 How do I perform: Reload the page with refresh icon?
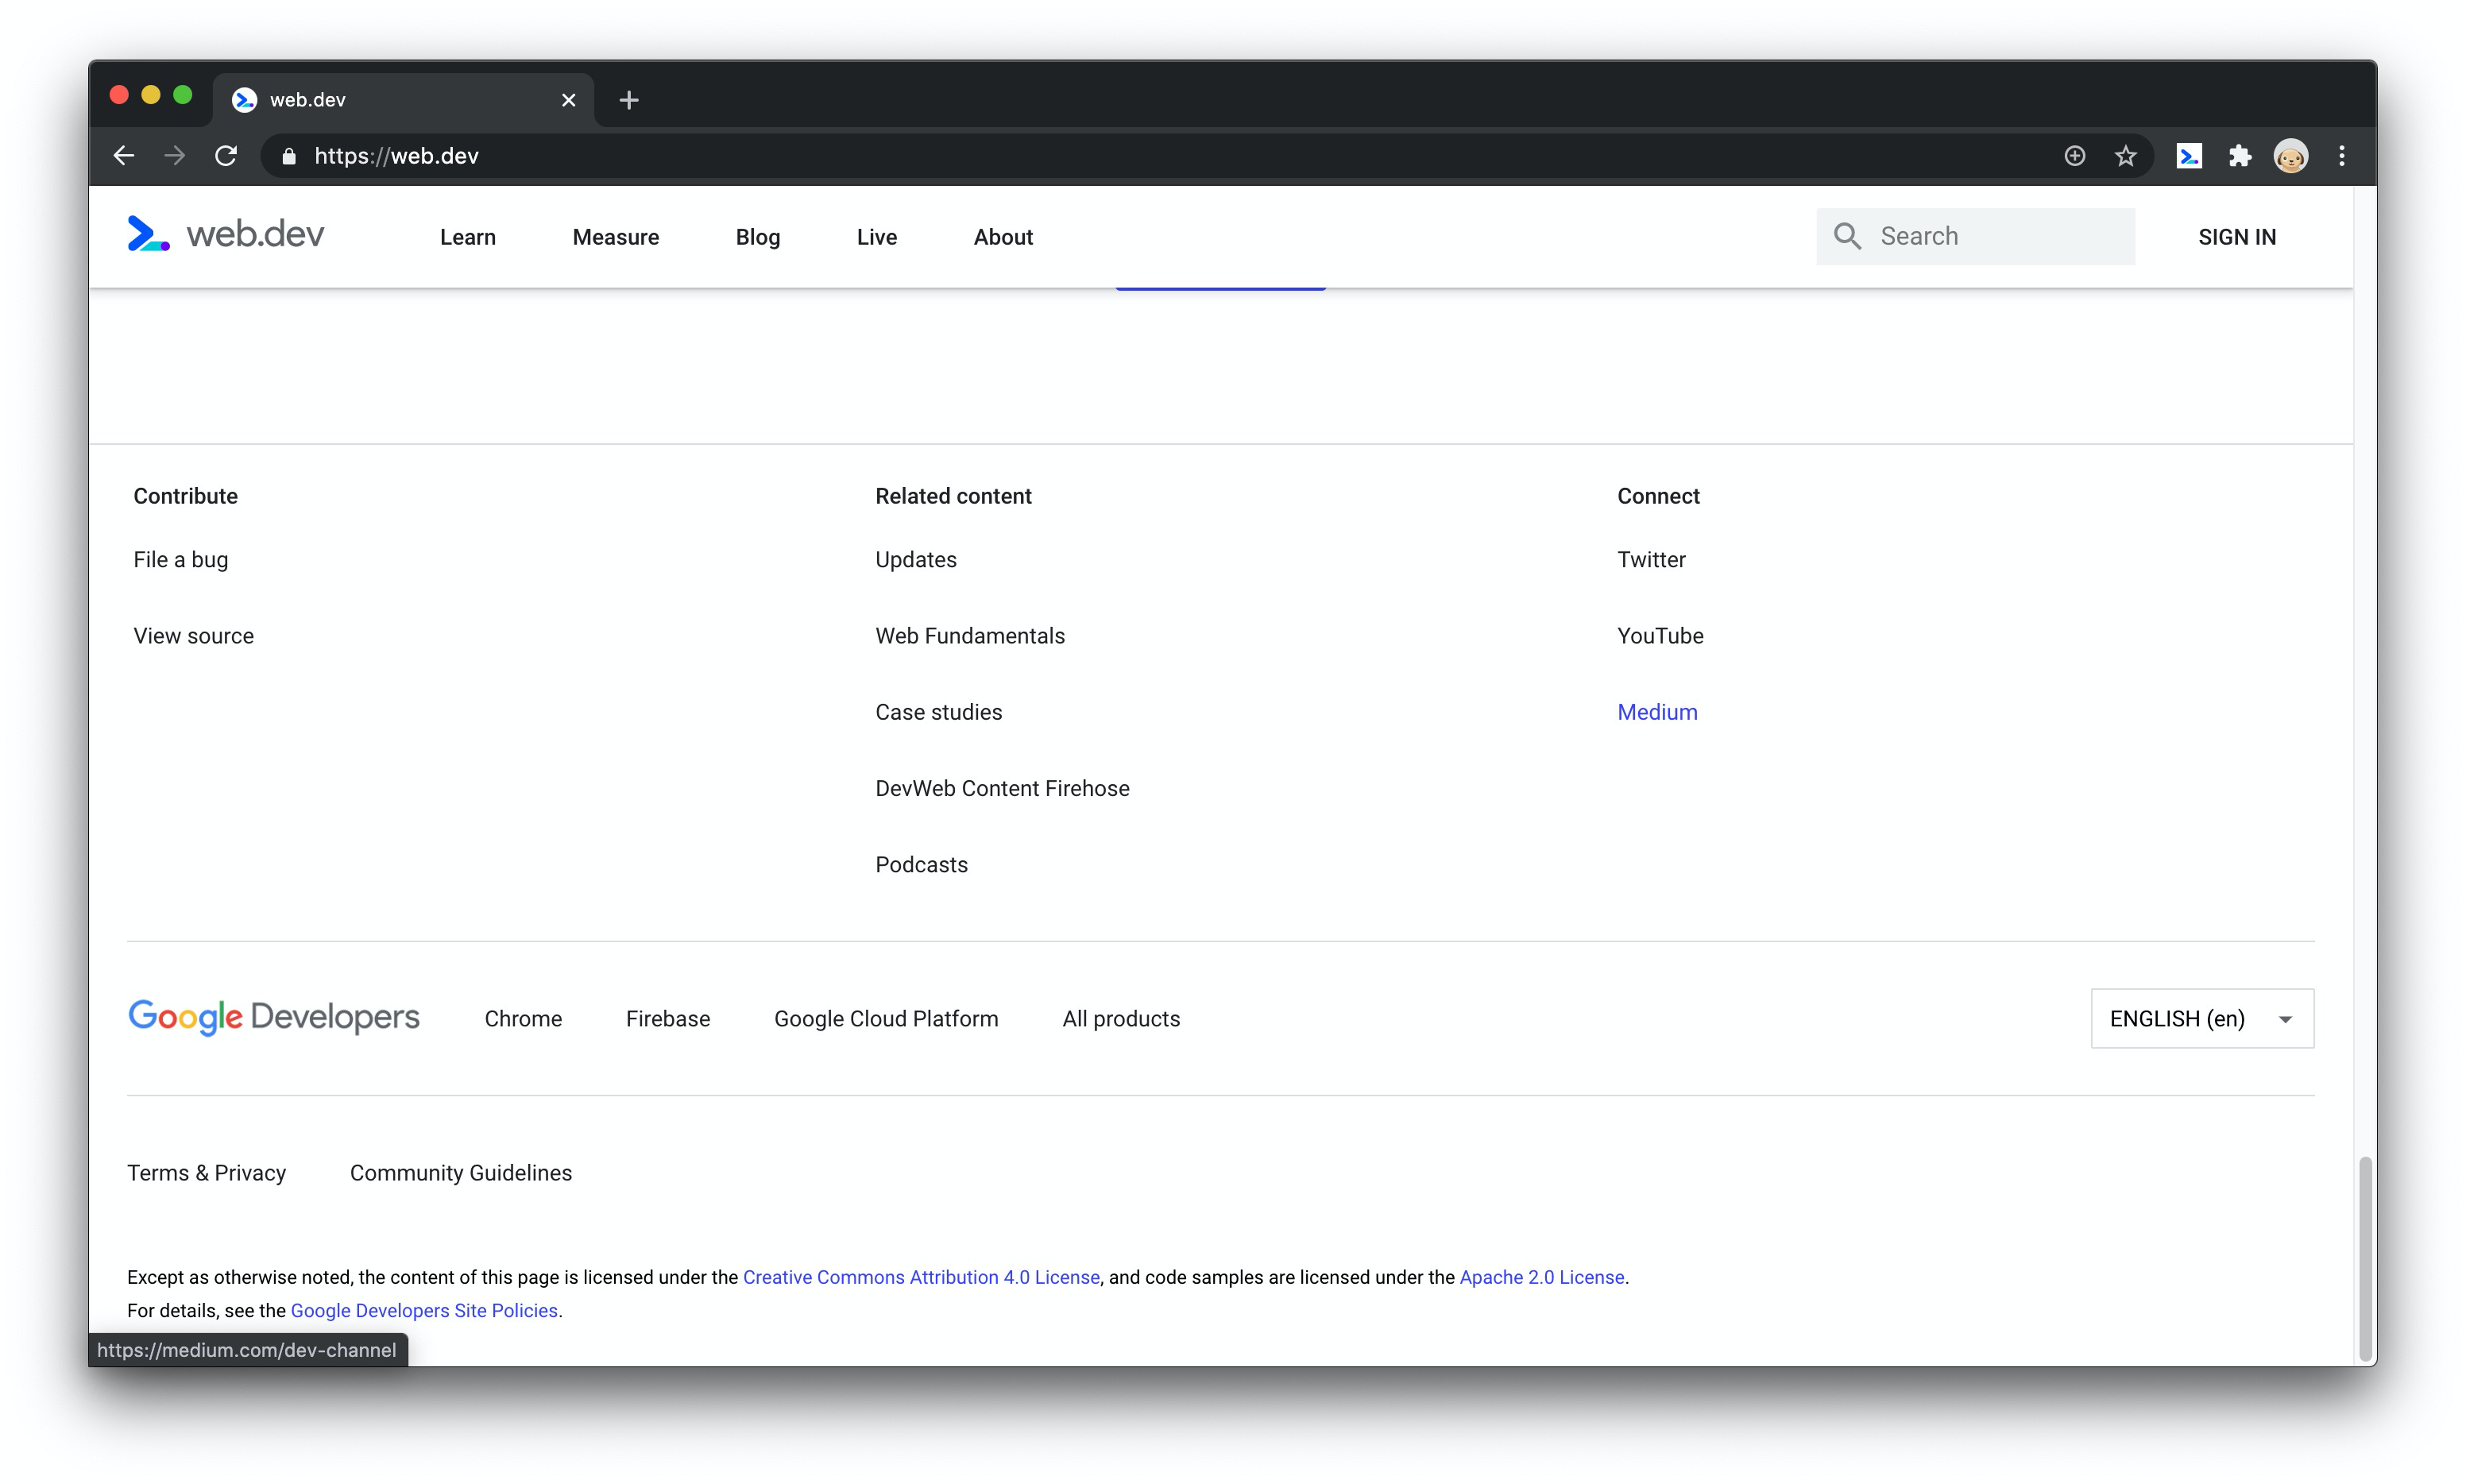coord(226,156)
